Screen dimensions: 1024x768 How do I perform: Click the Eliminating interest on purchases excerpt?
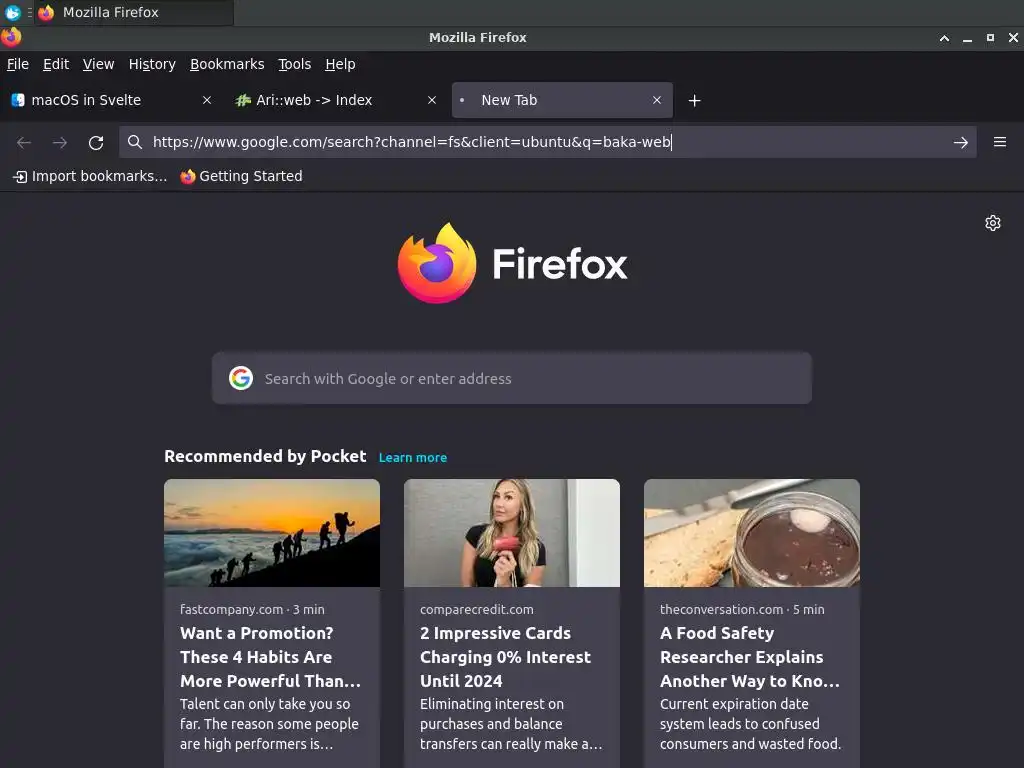point(511,724)
